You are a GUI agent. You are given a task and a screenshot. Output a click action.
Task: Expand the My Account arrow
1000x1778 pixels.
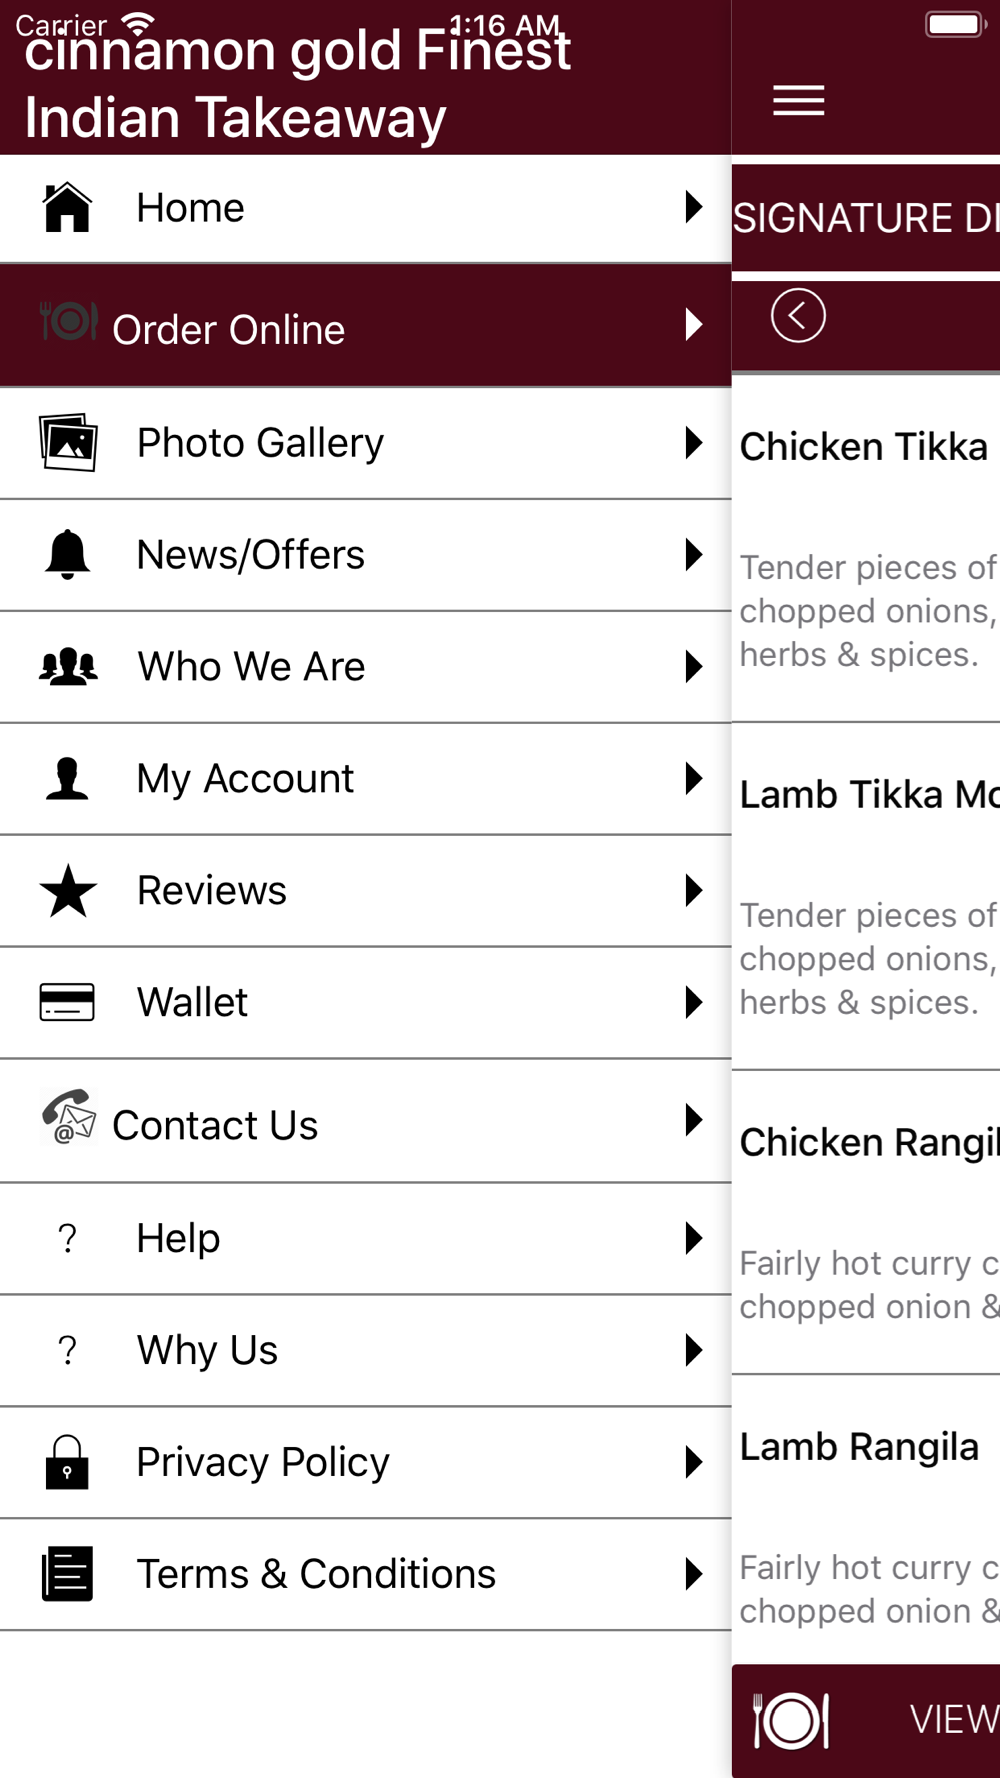(693, 778)
